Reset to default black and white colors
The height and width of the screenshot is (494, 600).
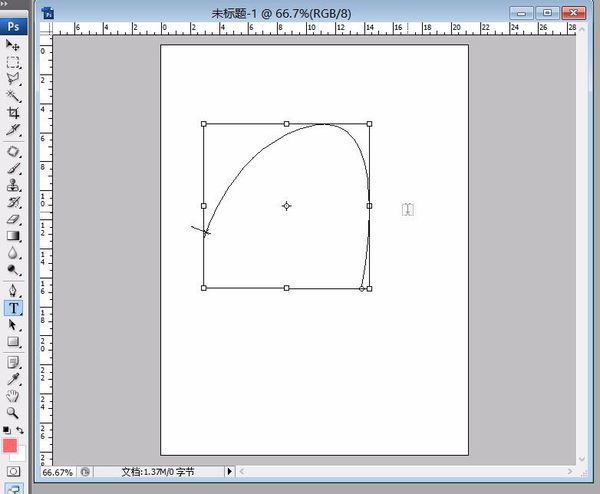tap(5, 430)
